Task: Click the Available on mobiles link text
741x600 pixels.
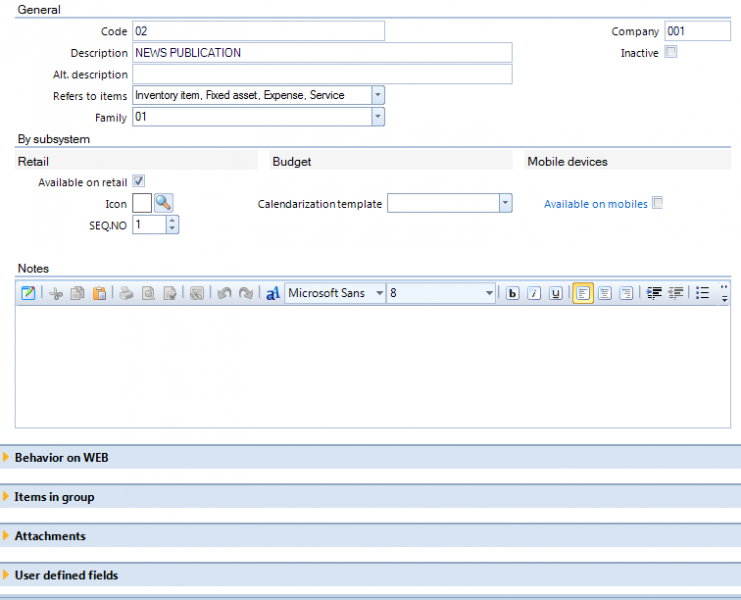Action: pyautogui.click(x=595, y=204)
